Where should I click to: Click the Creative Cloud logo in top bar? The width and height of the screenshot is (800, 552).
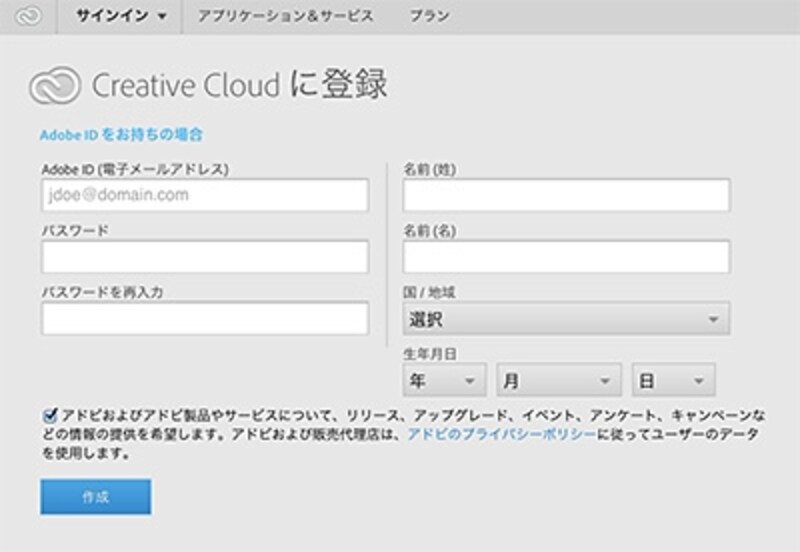pos(28,16)
